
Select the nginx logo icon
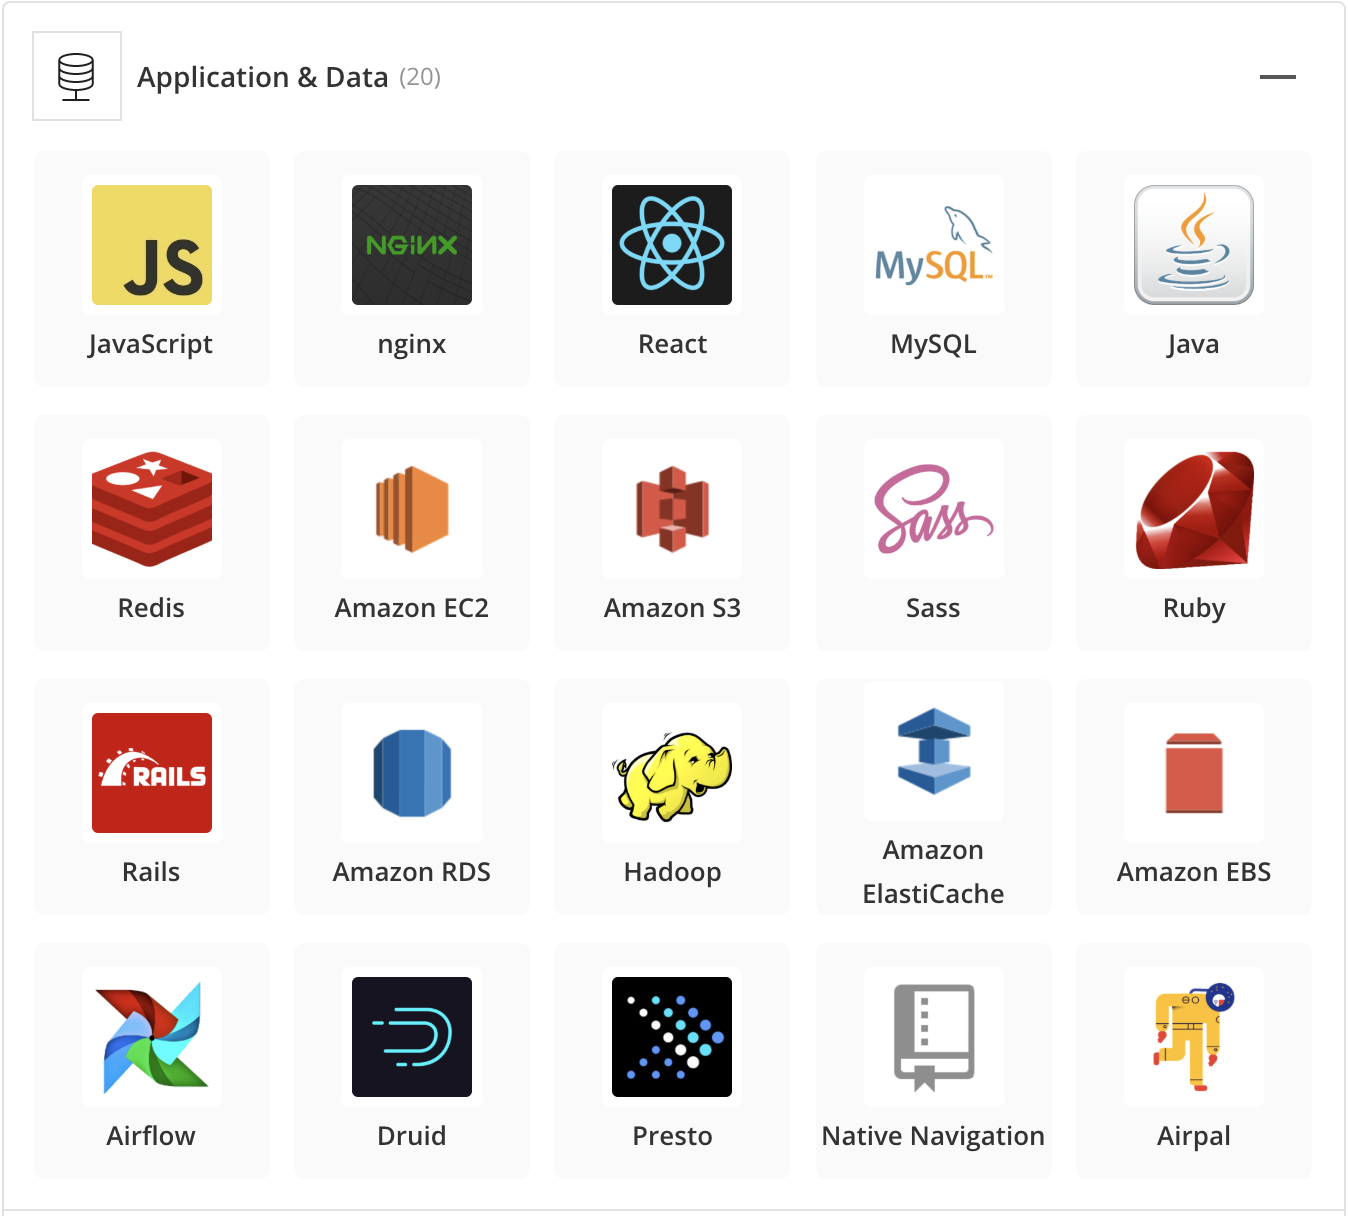point(412,245)
